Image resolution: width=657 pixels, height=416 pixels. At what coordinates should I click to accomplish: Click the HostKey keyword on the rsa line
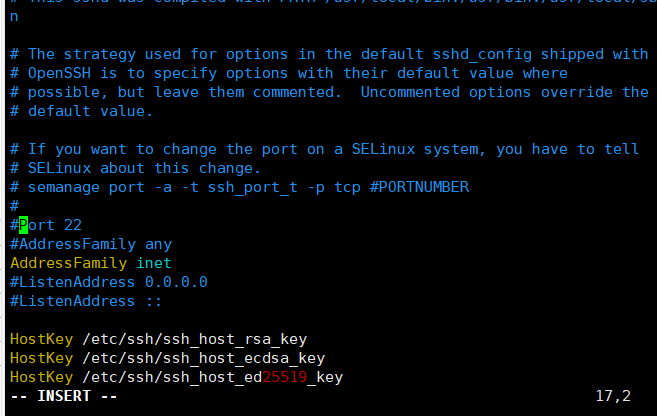41,339
